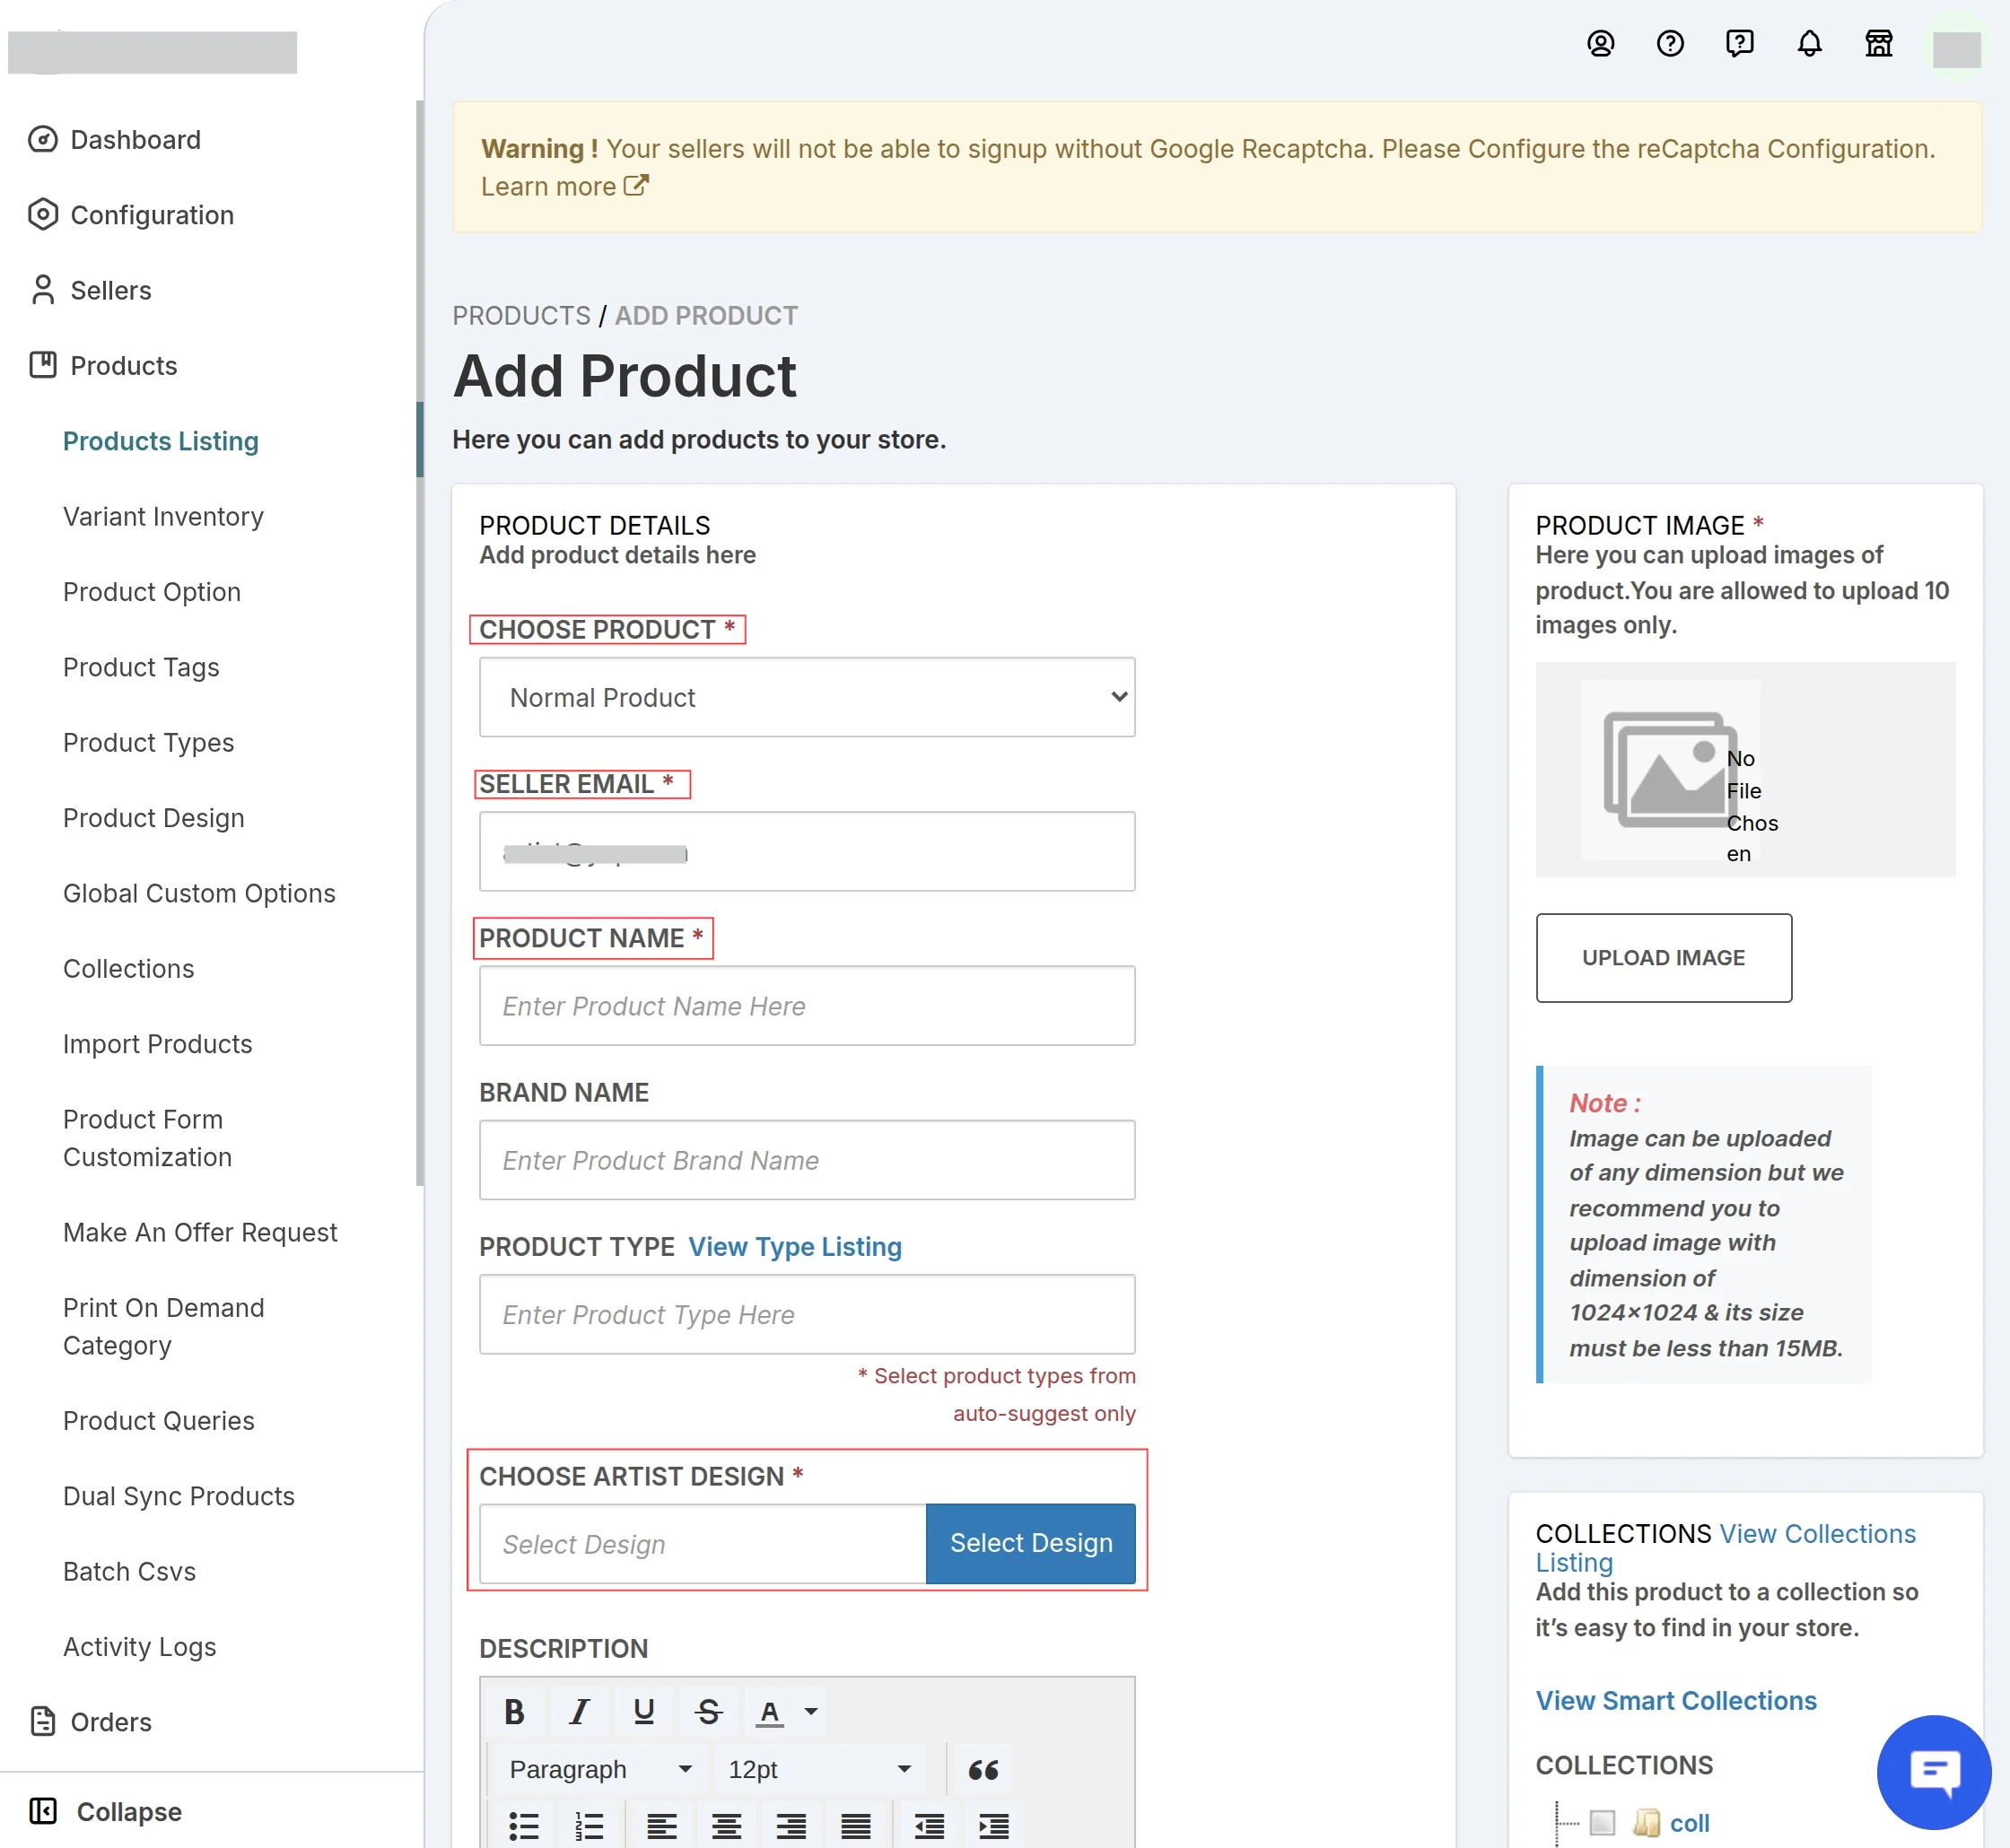Screen dimensions: 2010x1848
Task: Click the Brand Name input field
Action: (807, 1160)
